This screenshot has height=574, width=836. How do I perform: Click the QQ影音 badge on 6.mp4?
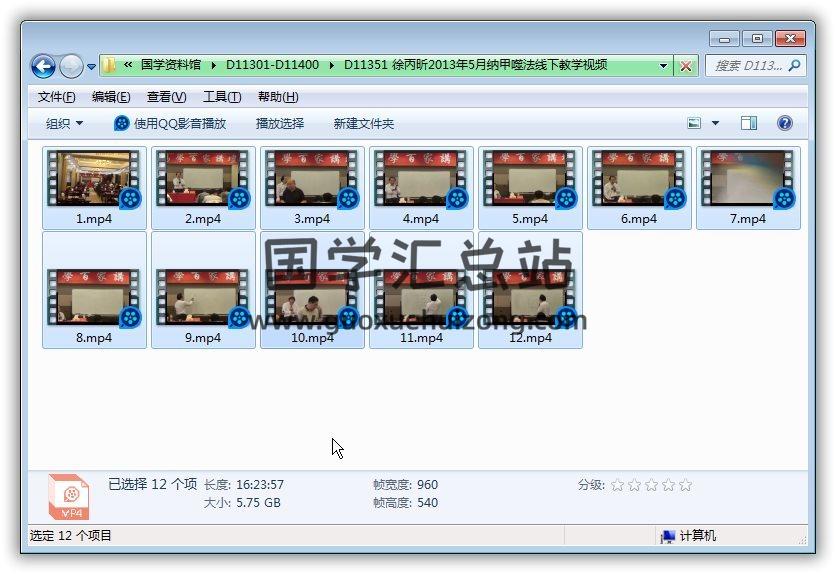point(675,199)
